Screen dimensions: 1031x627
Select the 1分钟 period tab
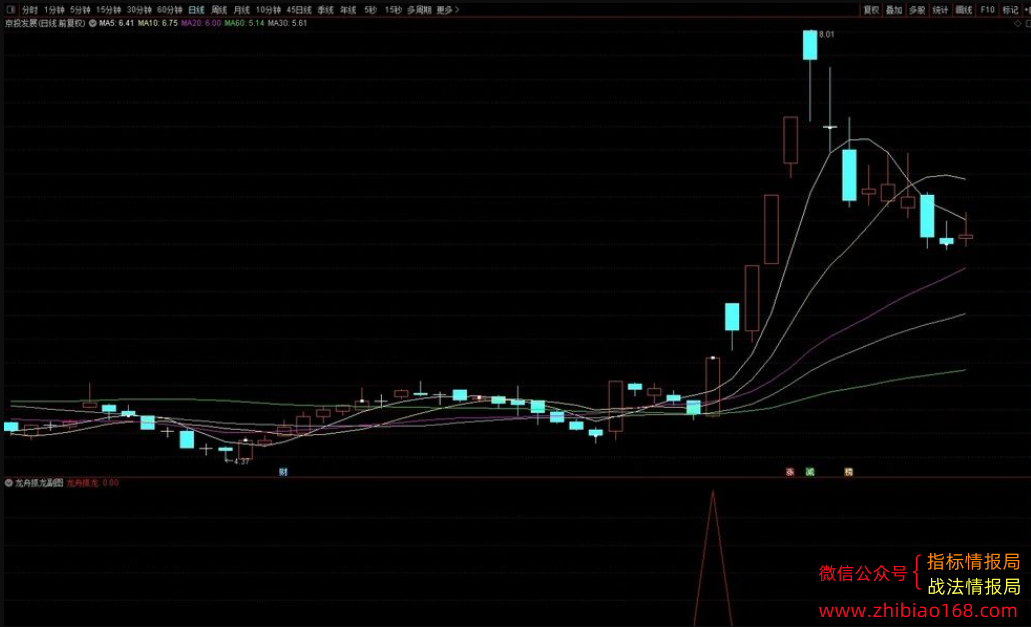(55, 10)
